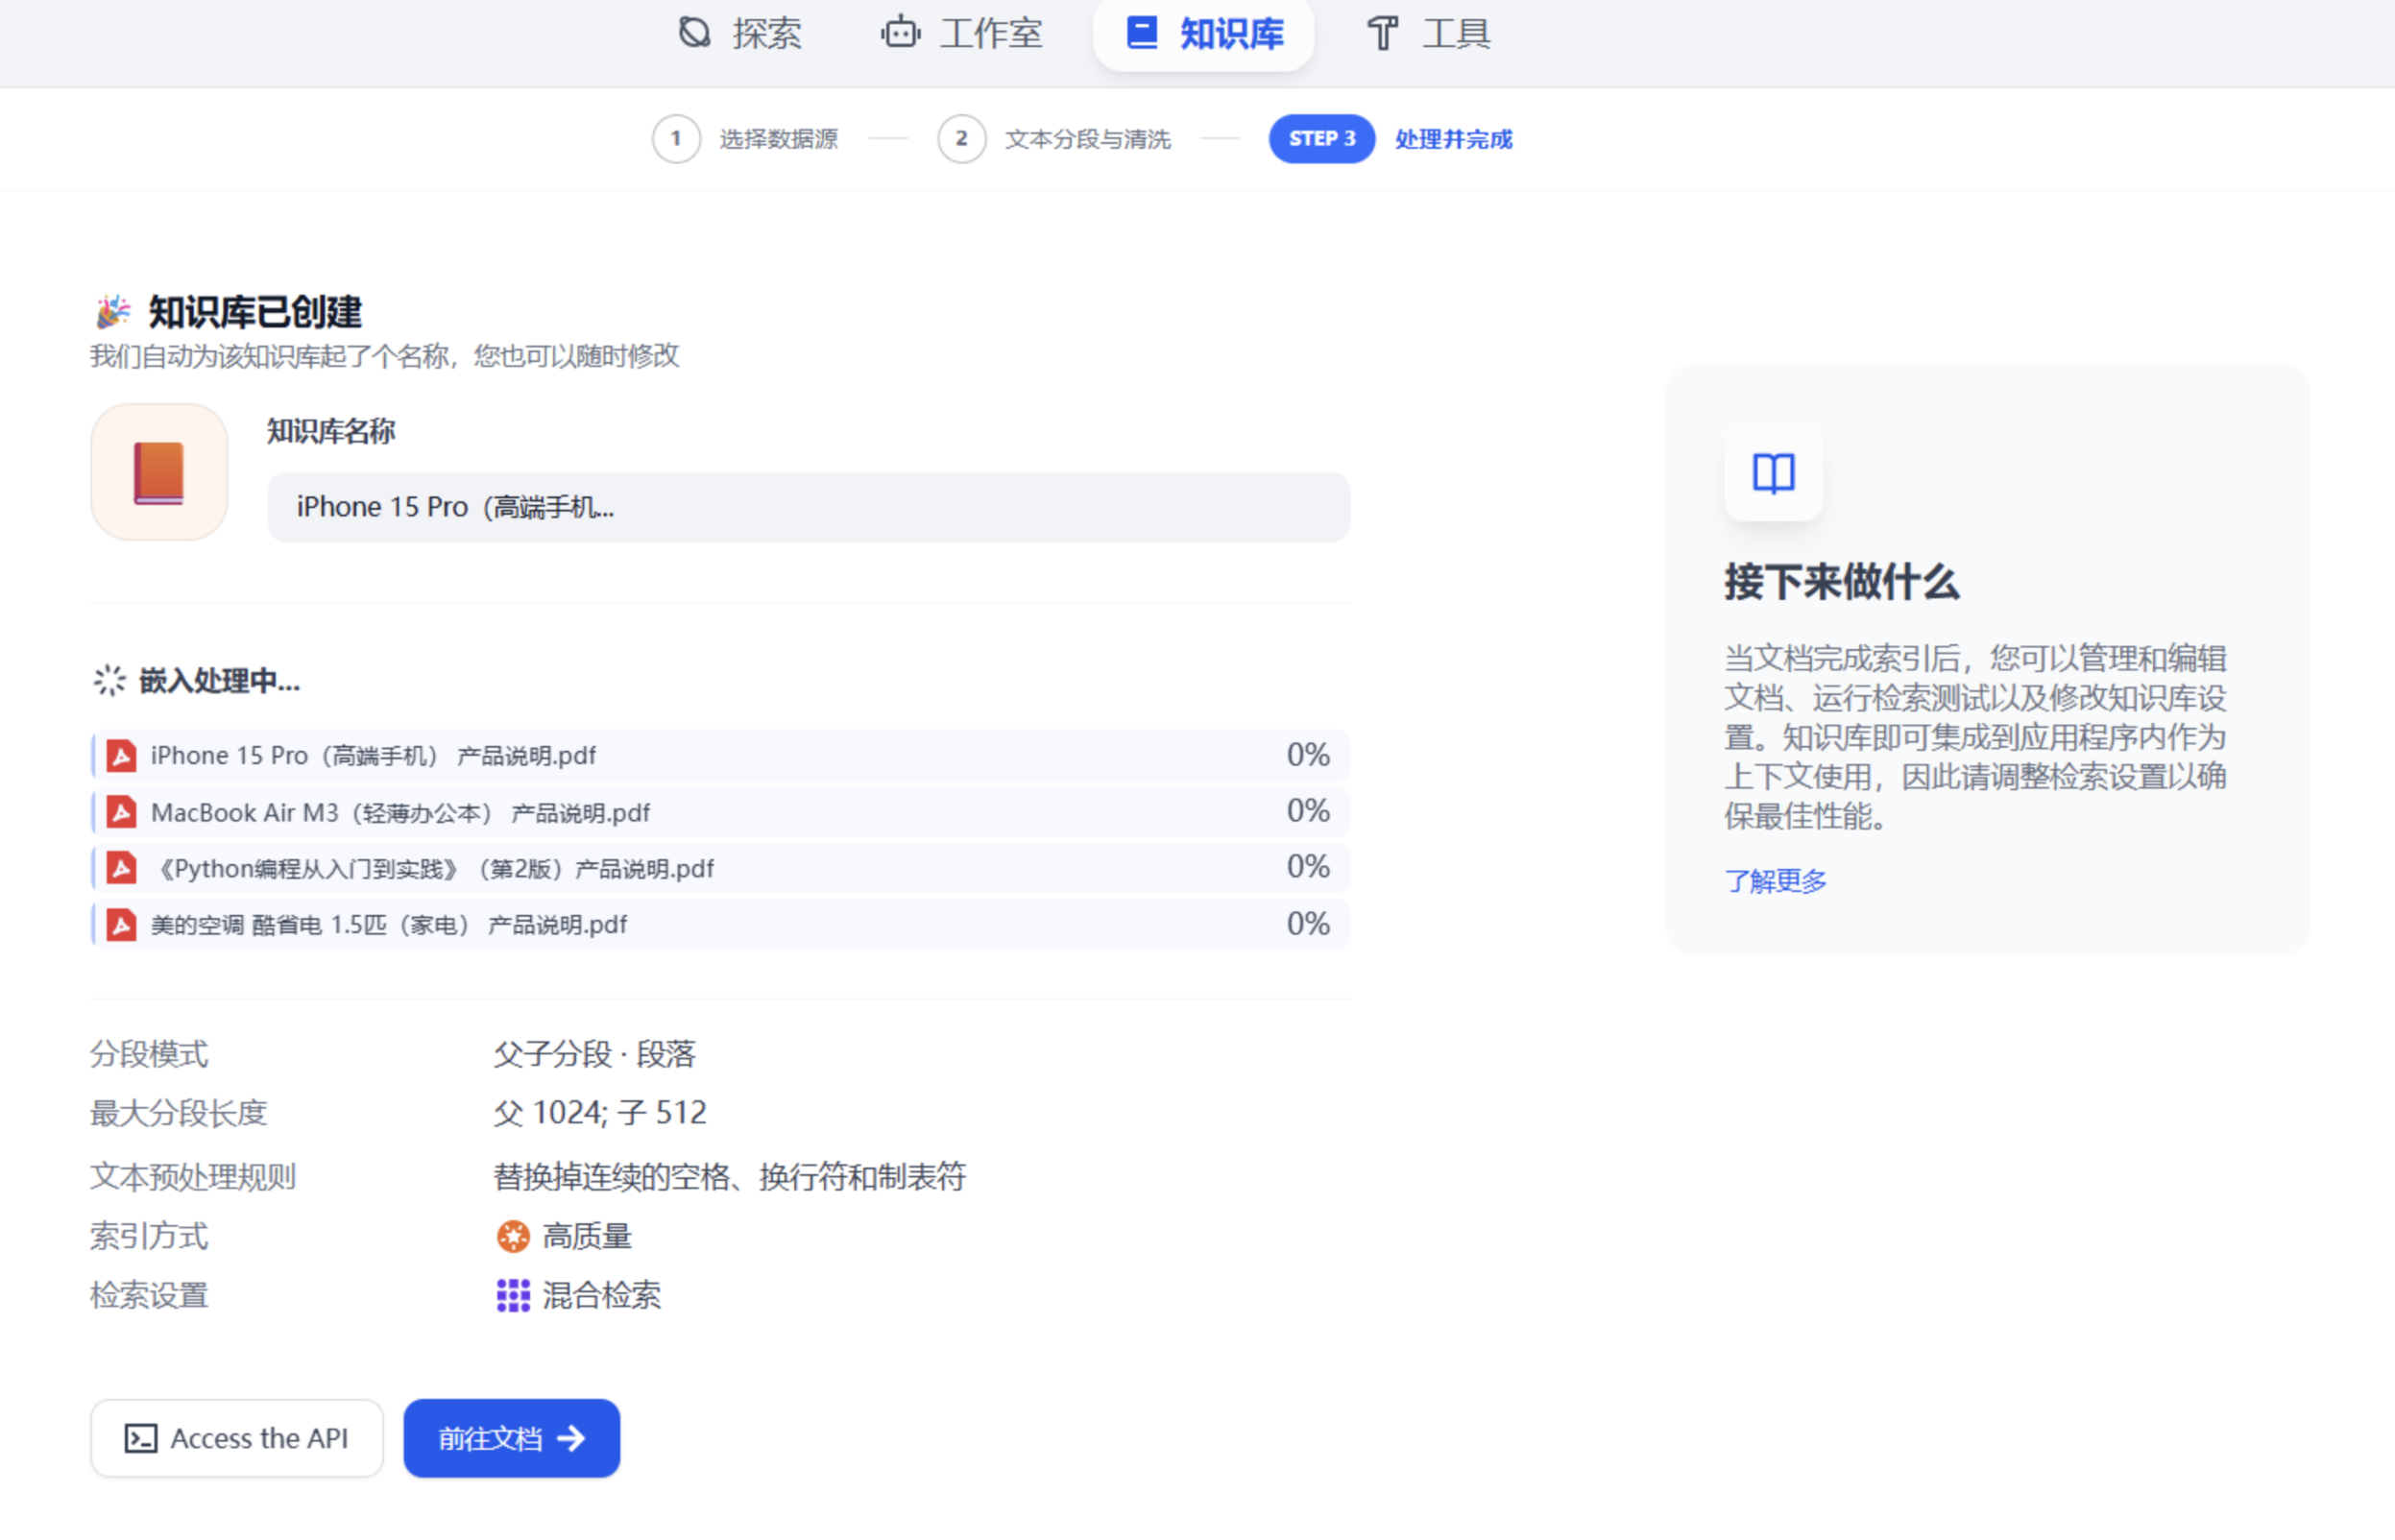Click the terminal icon on the Access the API button

pos(141,1439)
